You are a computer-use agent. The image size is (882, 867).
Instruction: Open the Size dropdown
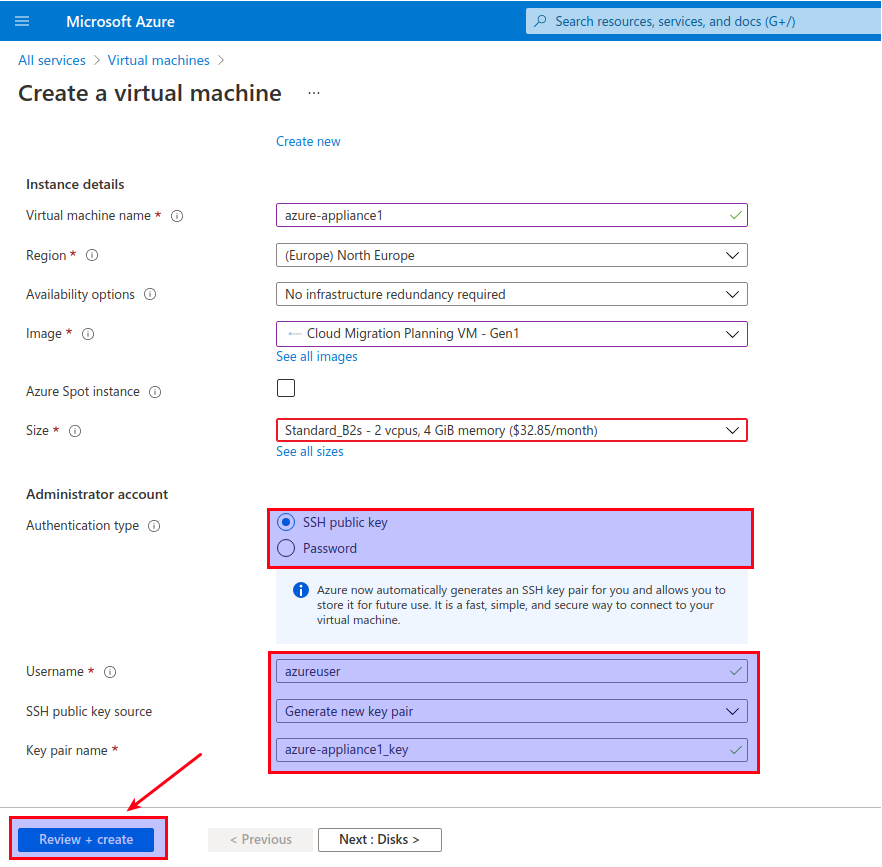511,430
